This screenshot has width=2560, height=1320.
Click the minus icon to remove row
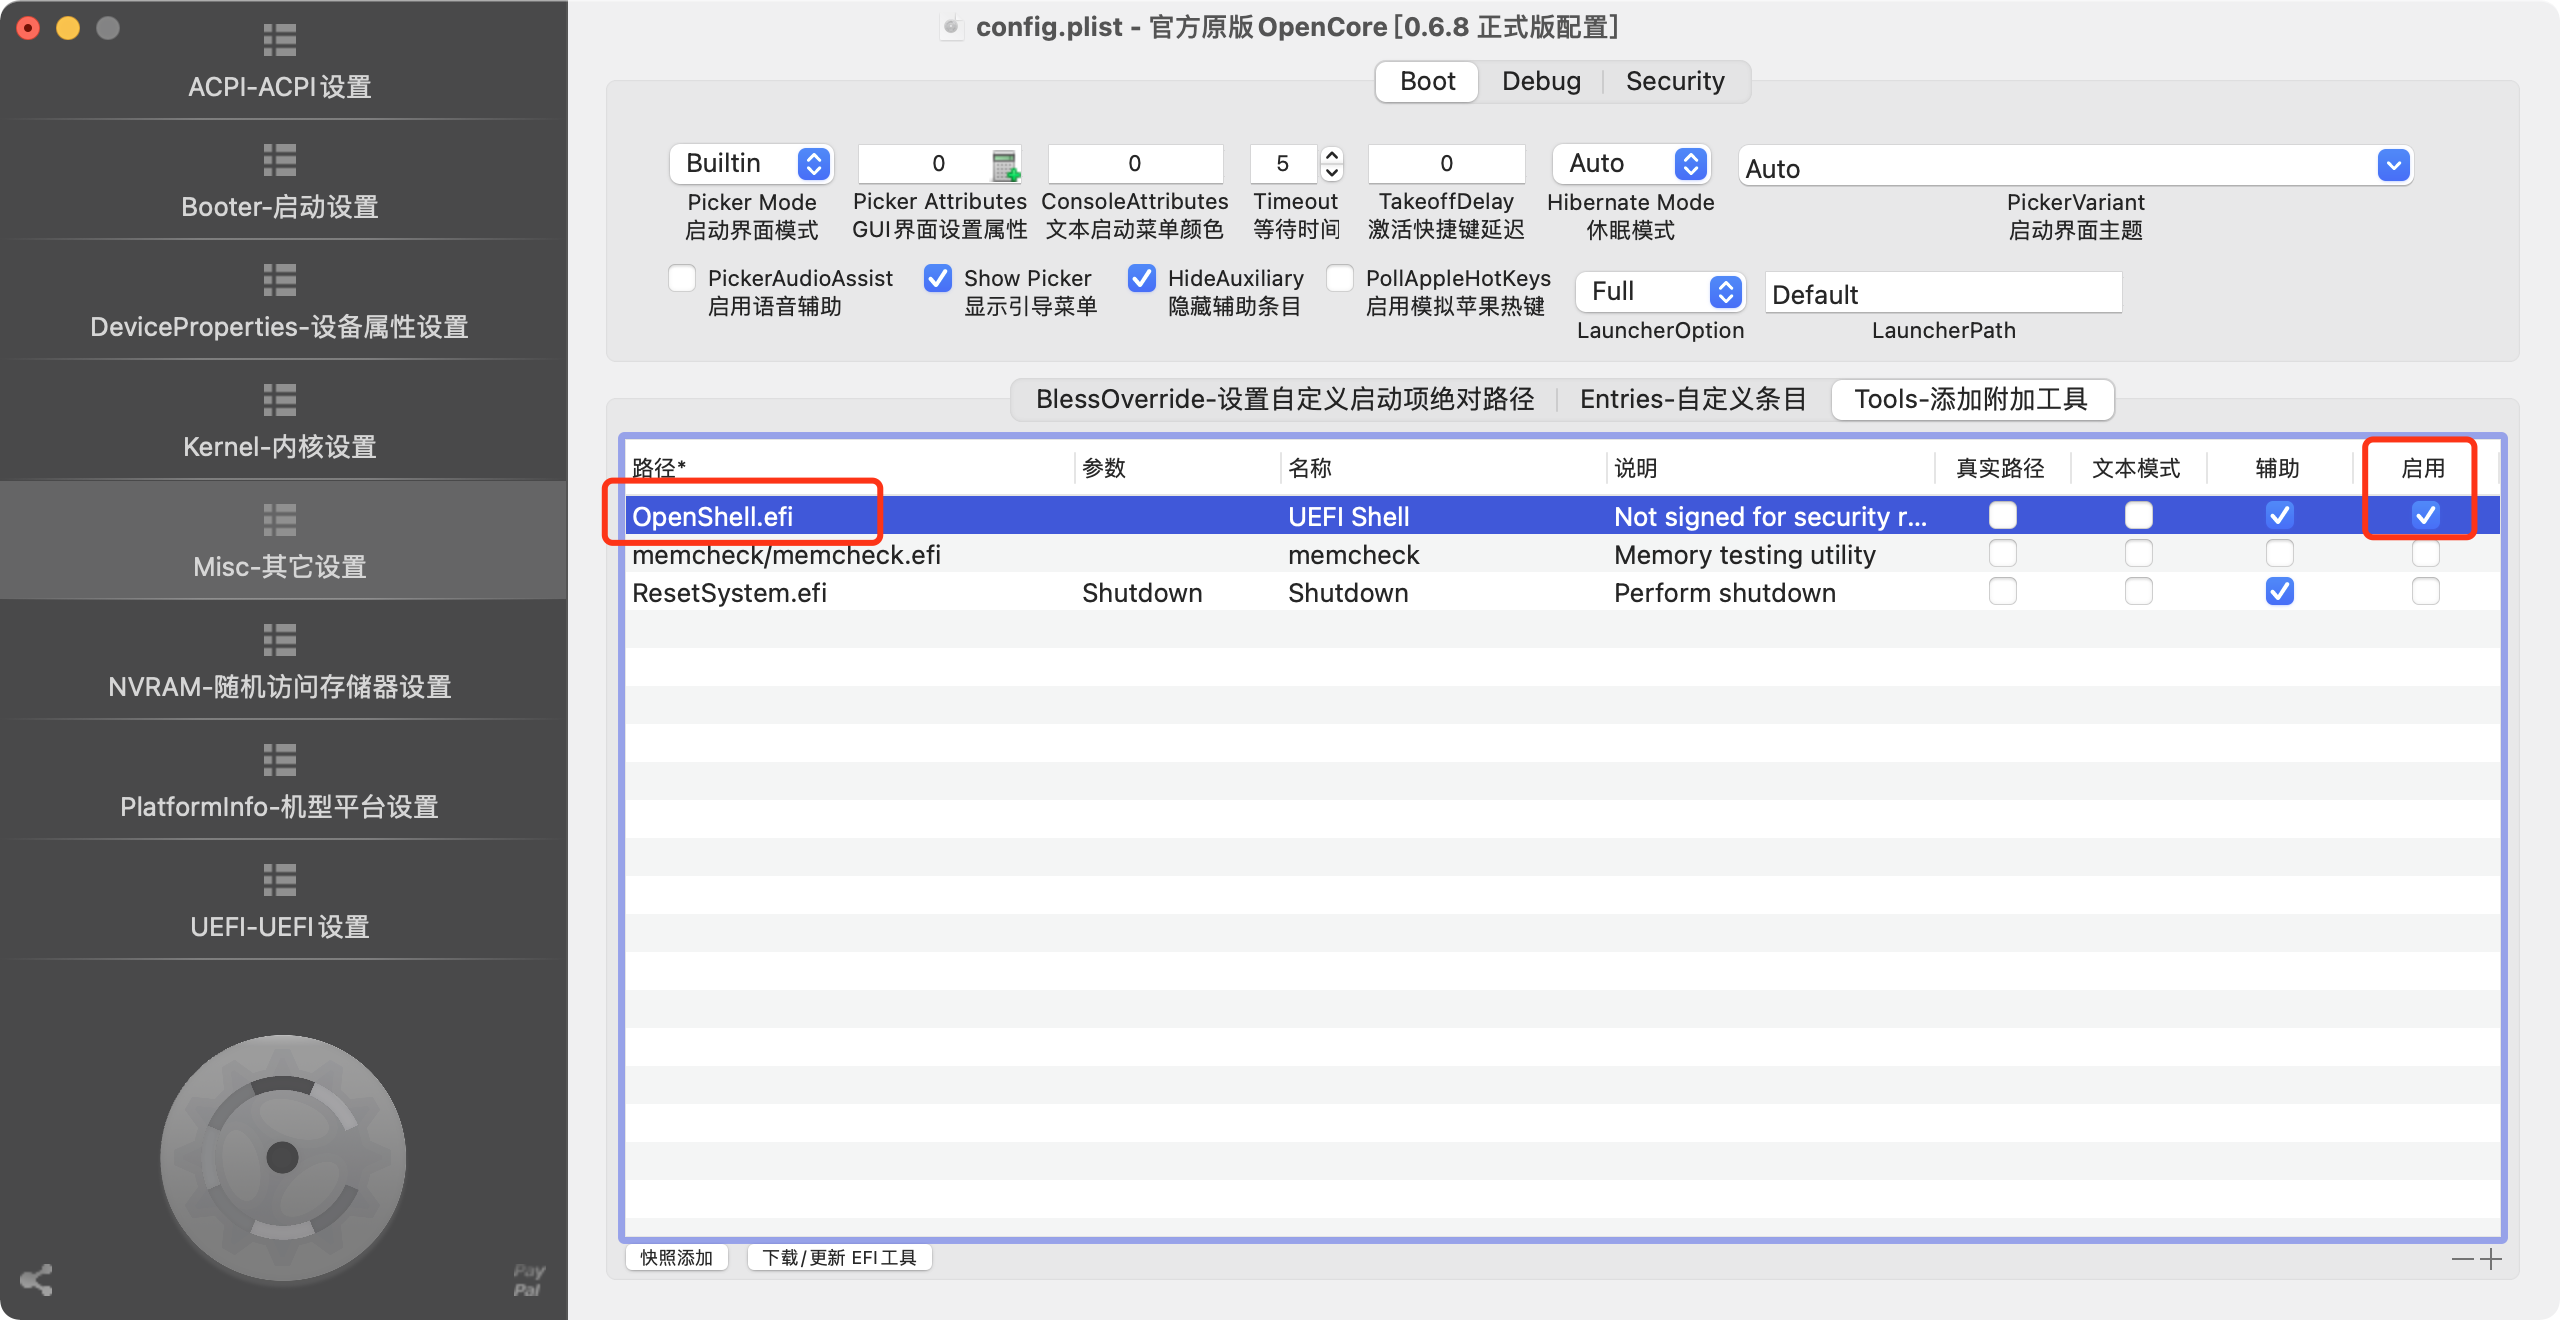[x=2463, y=1259]
